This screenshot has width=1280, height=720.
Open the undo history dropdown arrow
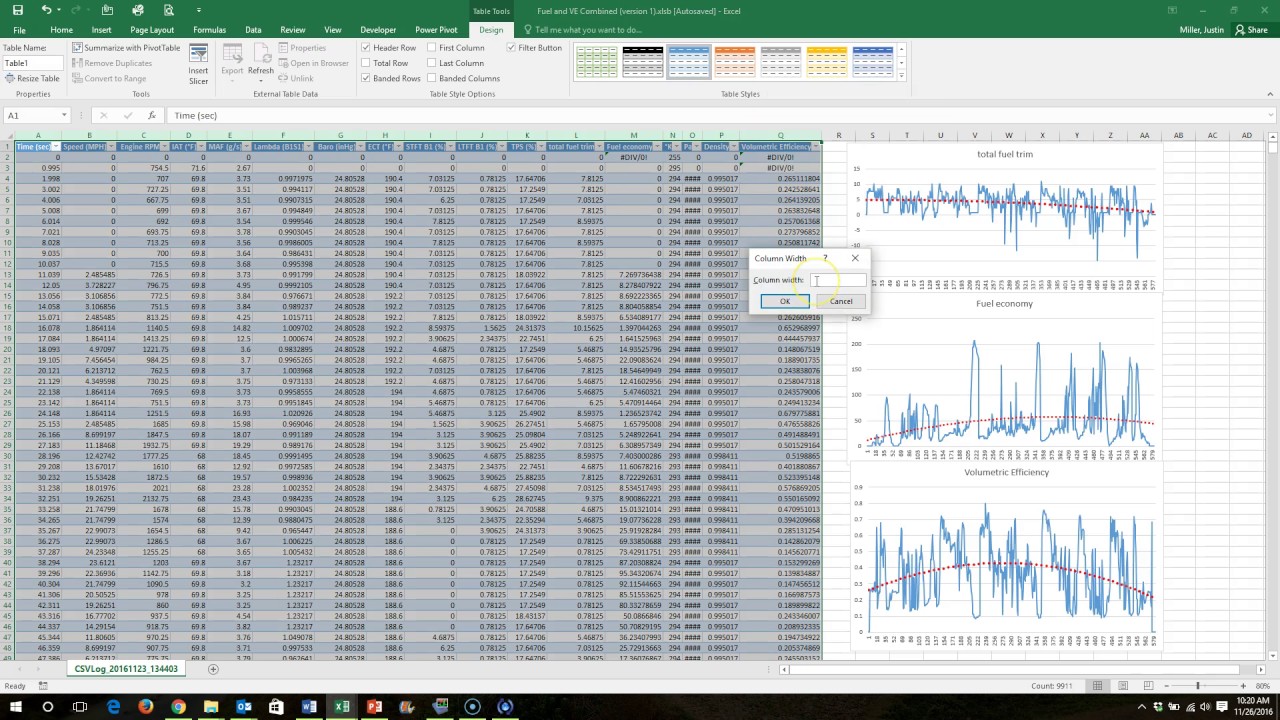coord(59,10)
